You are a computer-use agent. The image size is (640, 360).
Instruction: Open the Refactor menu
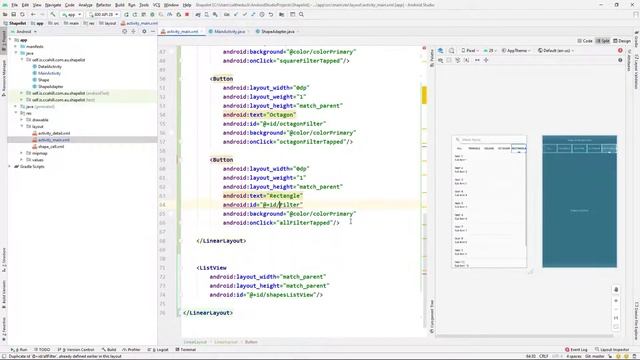(103, 5)
